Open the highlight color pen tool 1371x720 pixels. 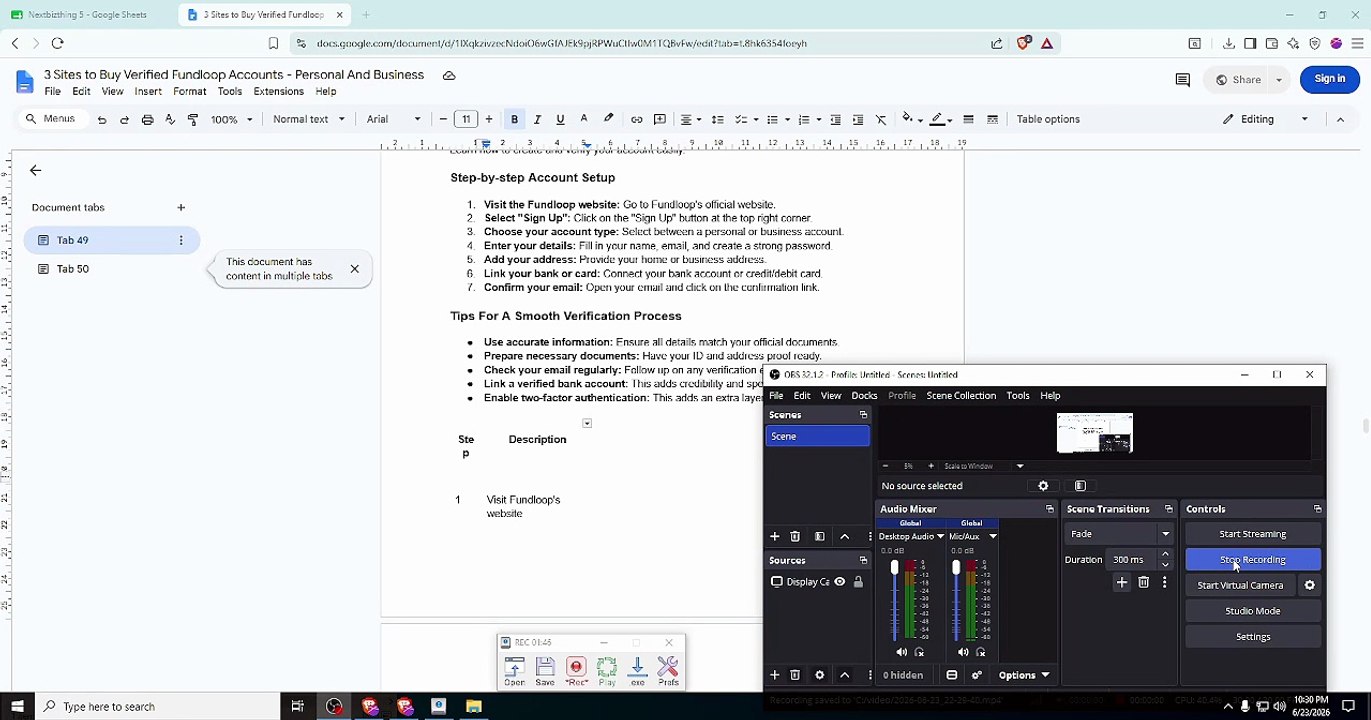[x=608, y=119]
